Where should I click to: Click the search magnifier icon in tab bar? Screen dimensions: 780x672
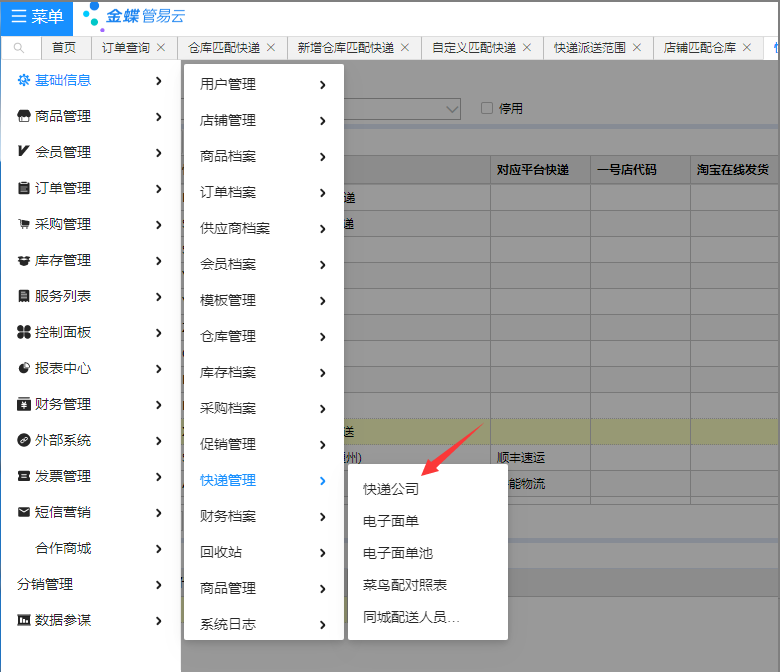click(19, 48)
